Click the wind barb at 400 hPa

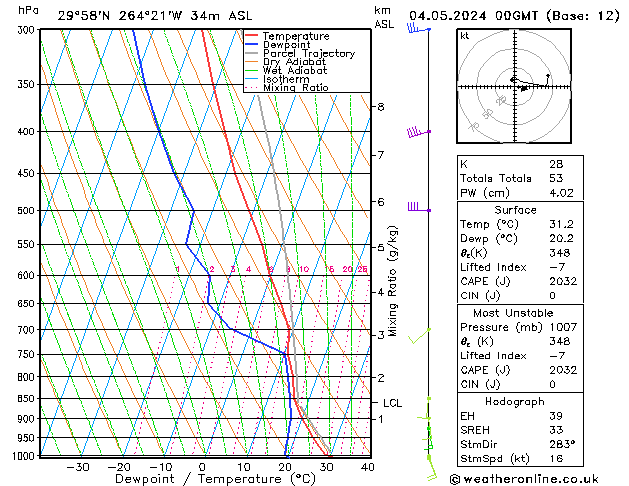419,132
